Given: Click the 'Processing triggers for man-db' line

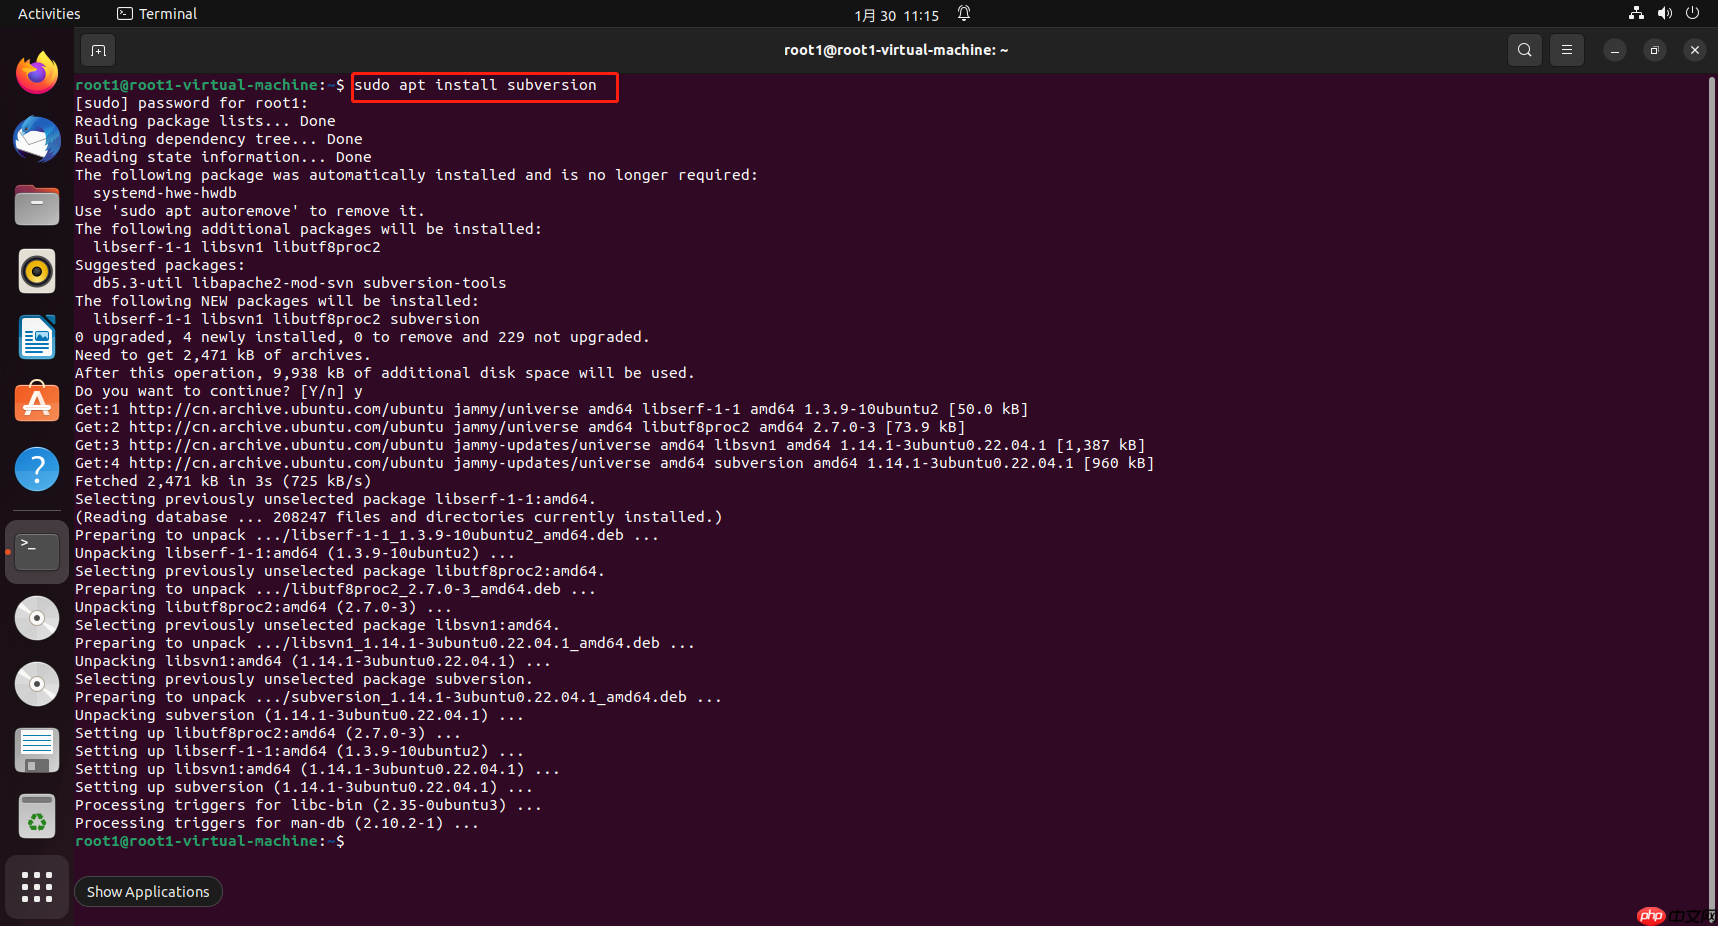Looking at the screenshot, I should (277, 824).
